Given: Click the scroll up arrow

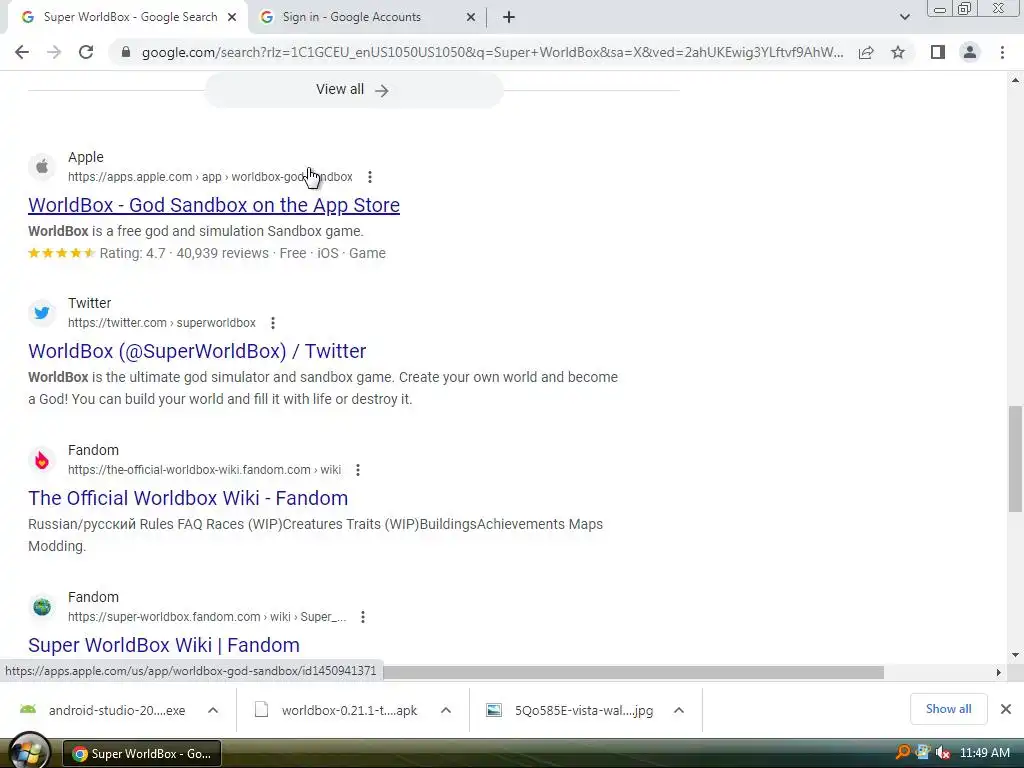Looking at the screenshot, I should pos(1015,80).
